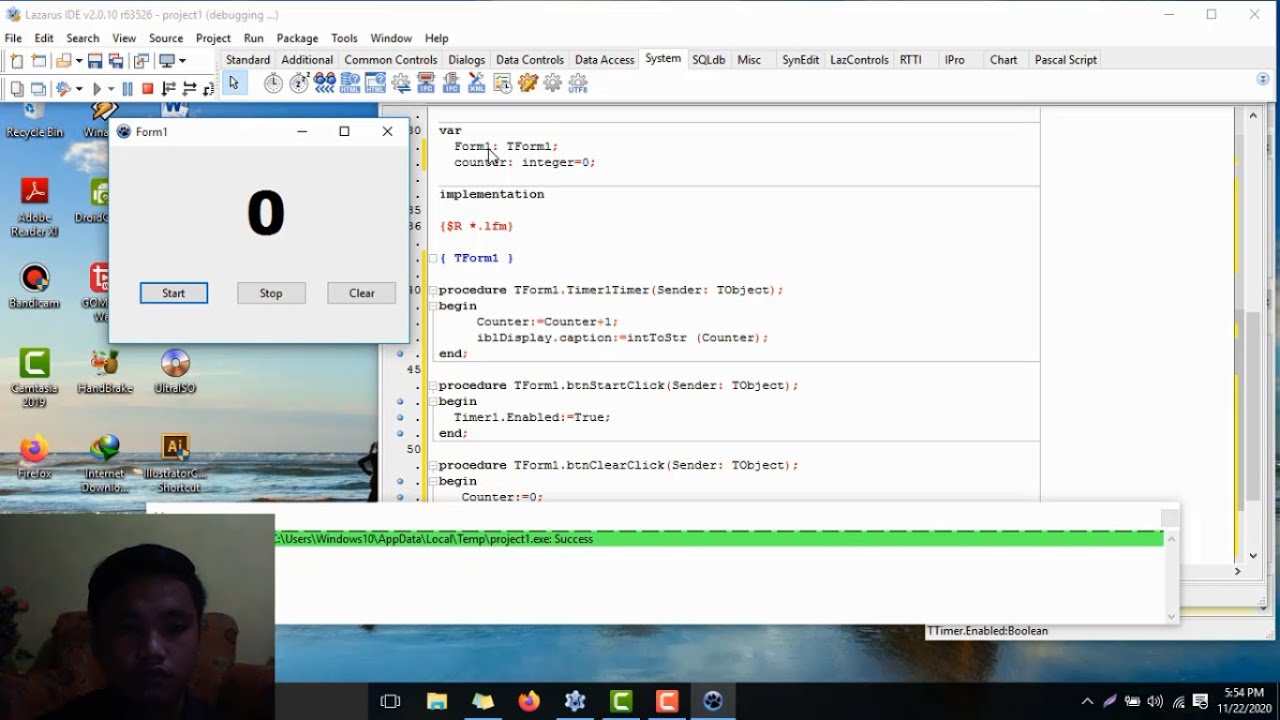
Task: Collapse btnClearClick procedure fold marker
Action: coord(432,465)
